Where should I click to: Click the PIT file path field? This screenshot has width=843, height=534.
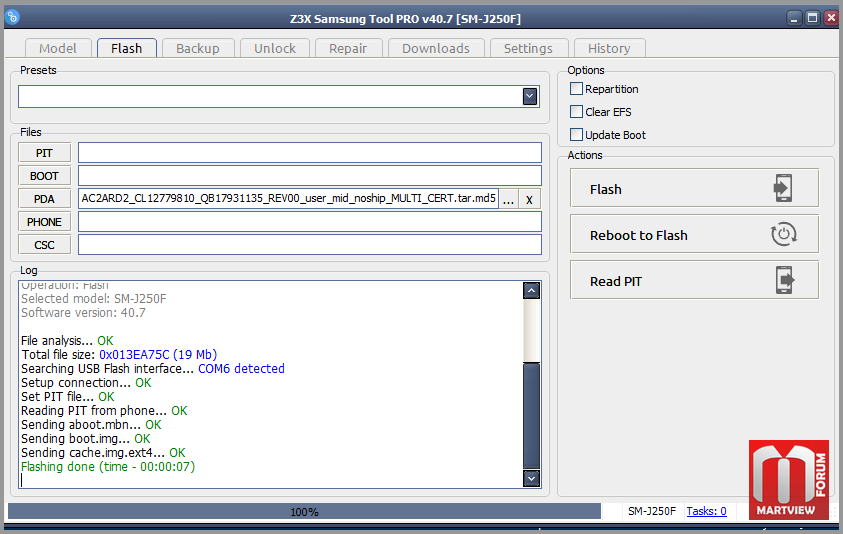click(310, 153)
